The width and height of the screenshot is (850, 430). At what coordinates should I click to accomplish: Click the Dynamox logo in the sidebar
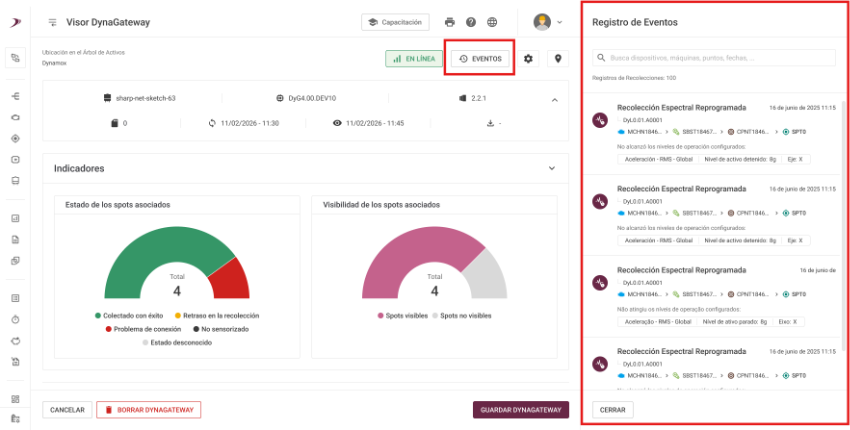coord(15,22)
